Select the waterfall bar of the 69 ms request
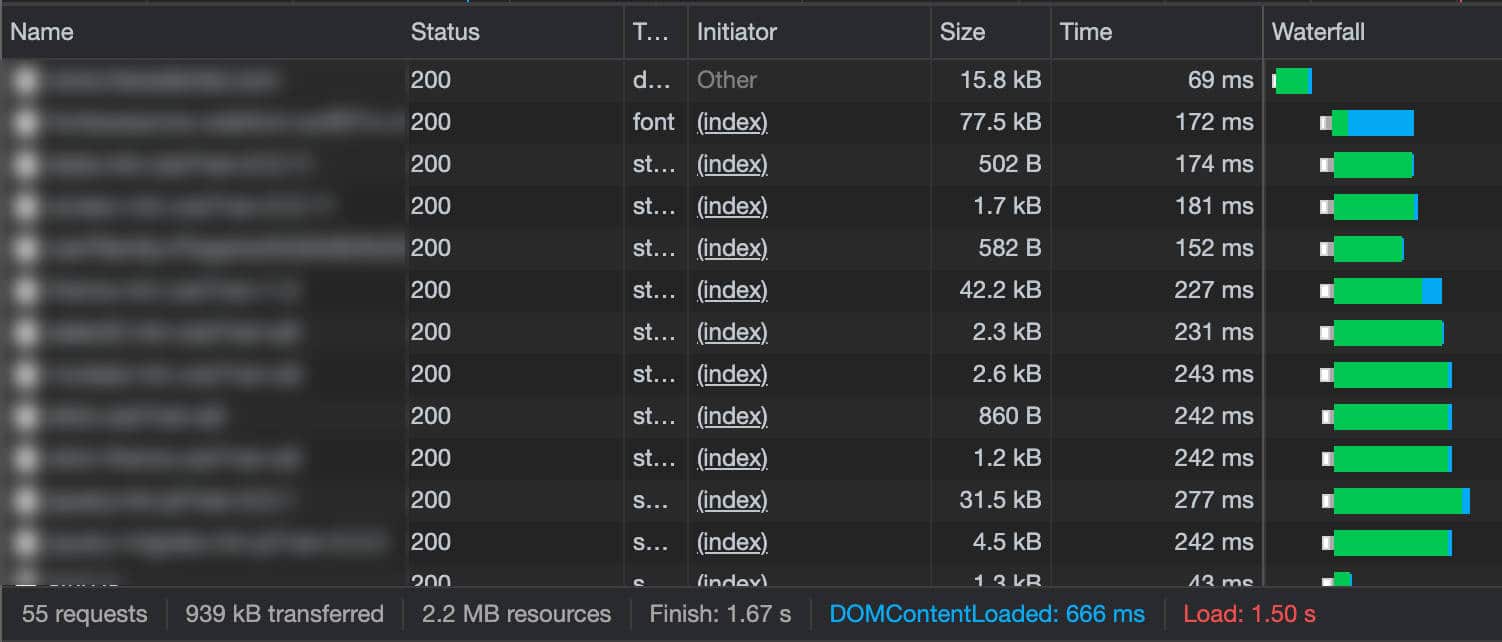Viewport: 1502px width, 642px height. [1293, 81]
